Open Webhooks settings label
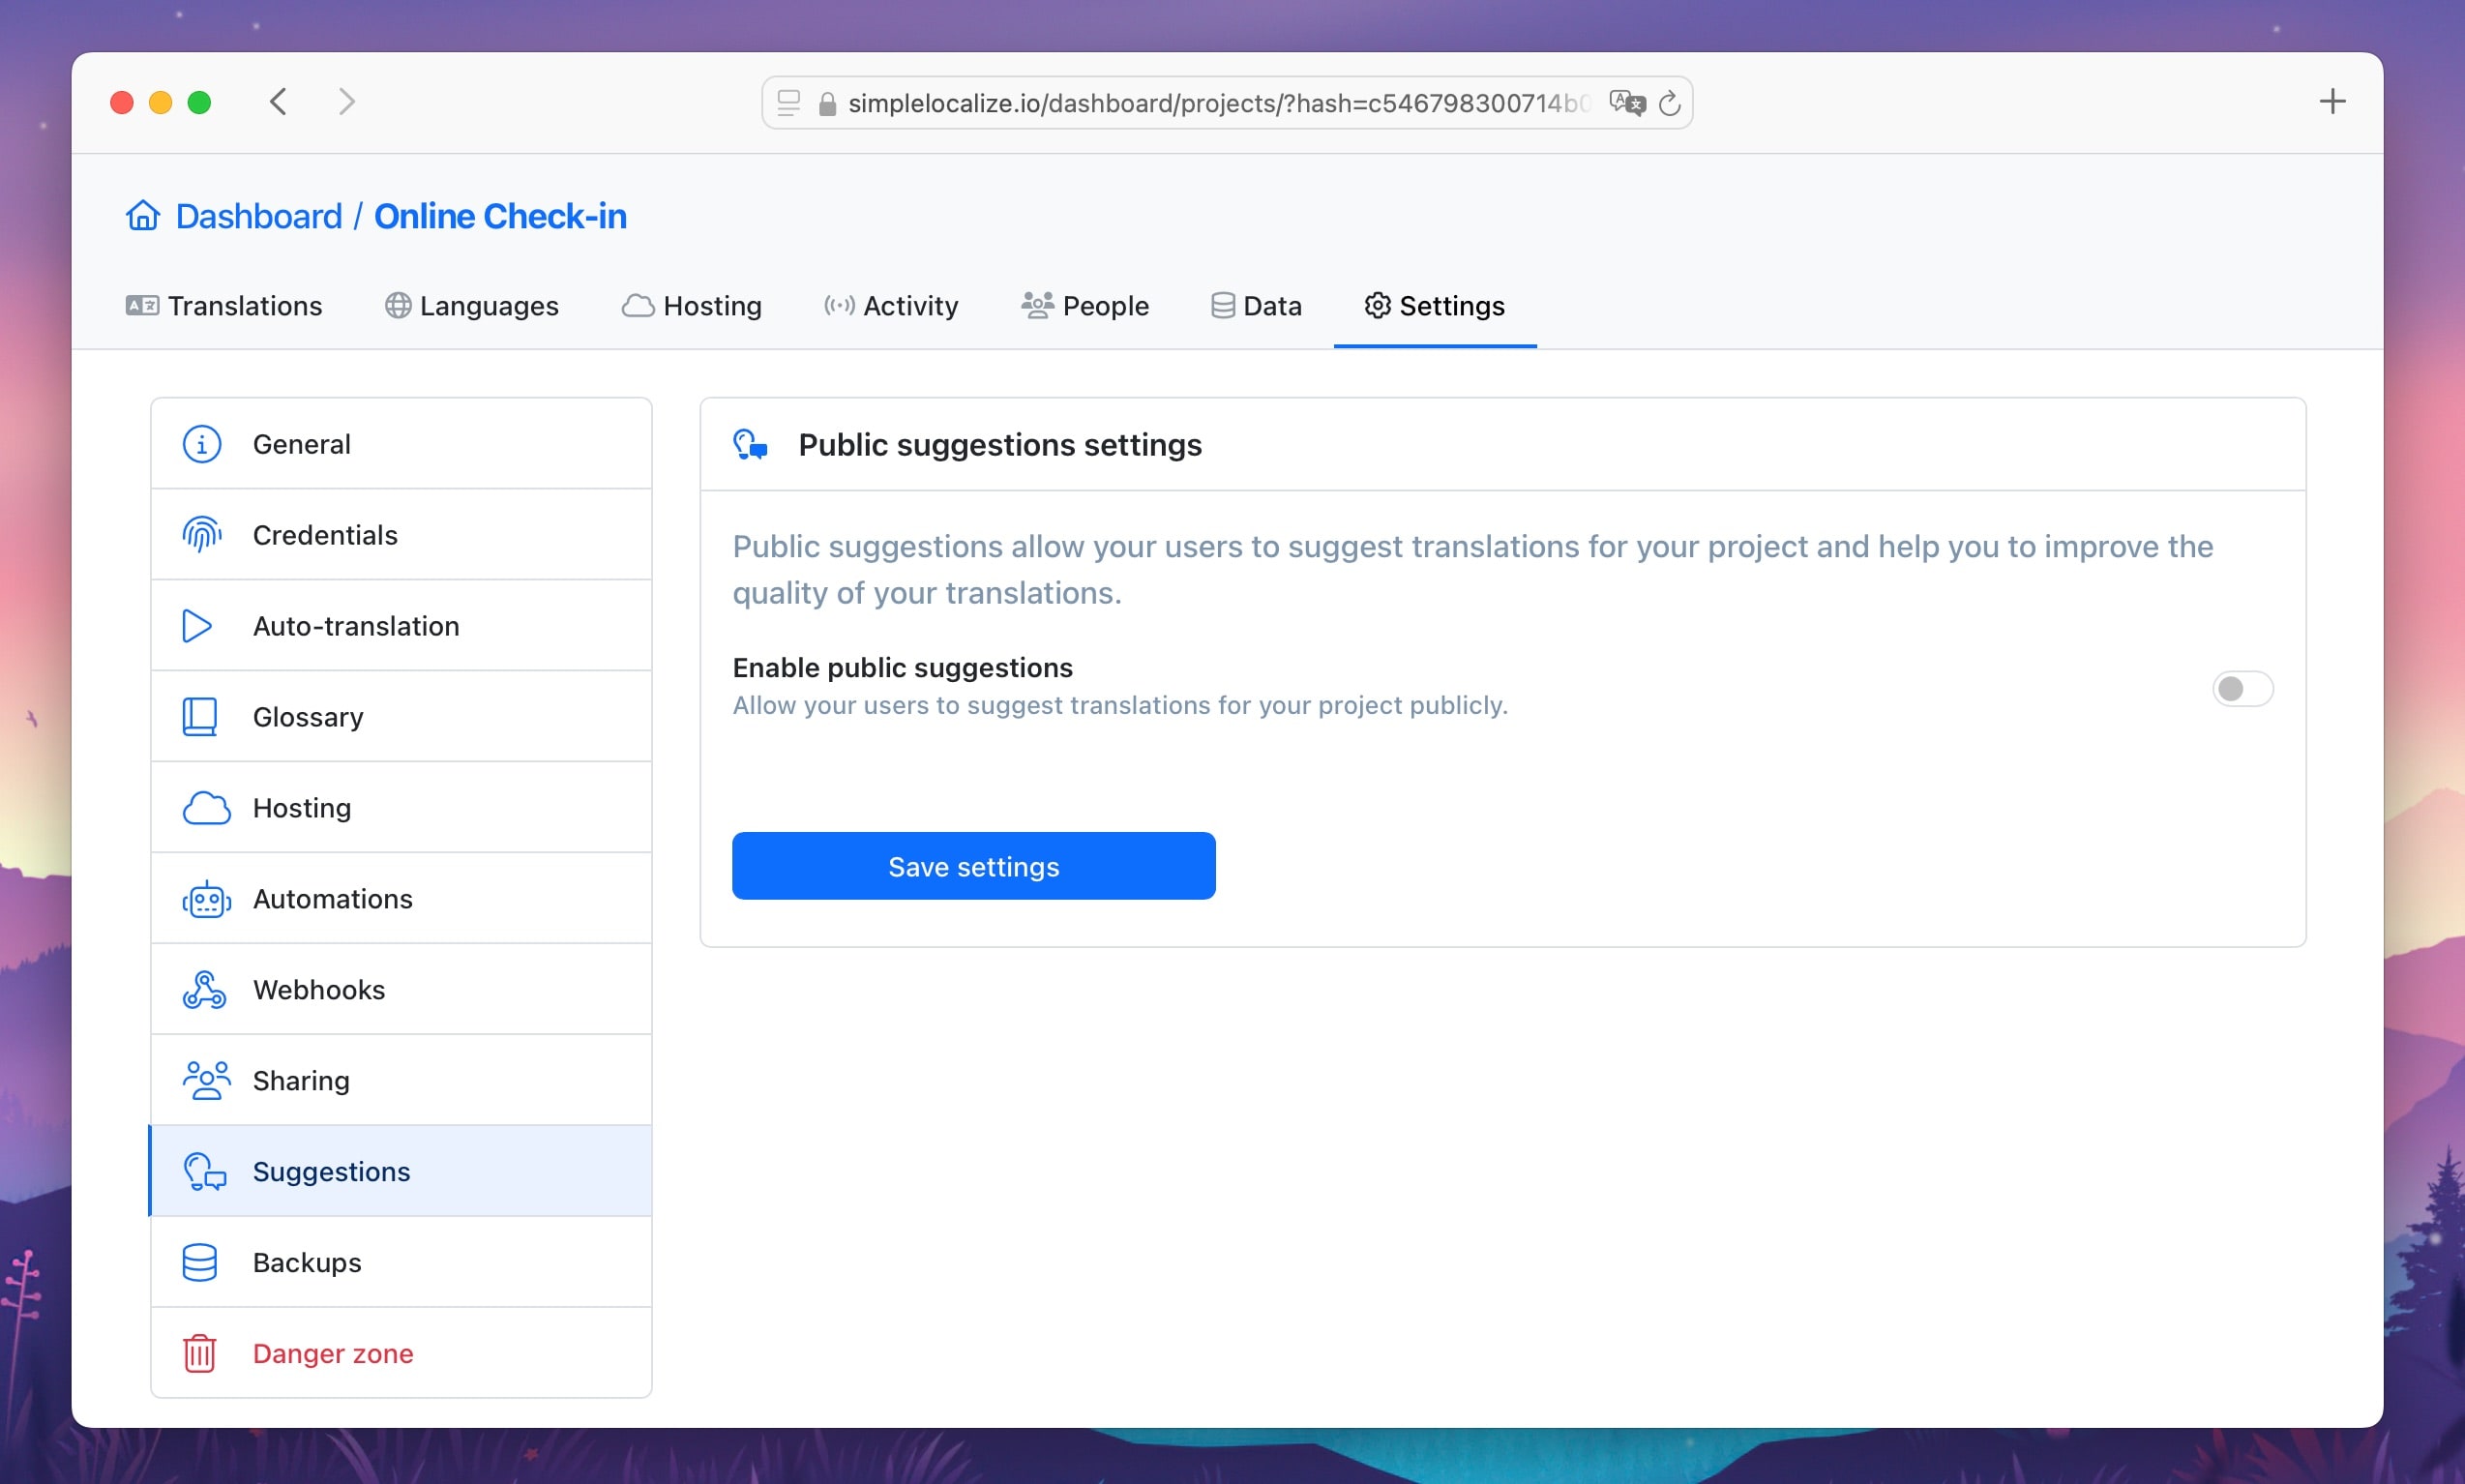 tap(319, 990)
